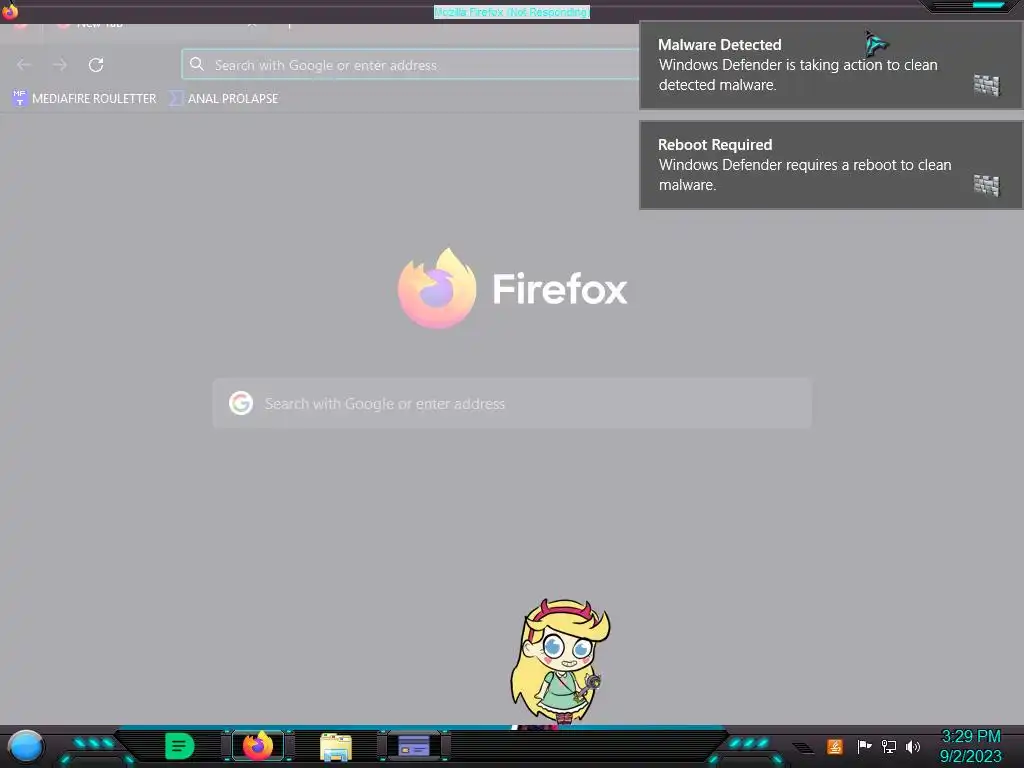Click the MediaFire Rouletter bookmark favicon
Image resolution: width=1024 pixels, height=768 pixels.
coord(20,98)
